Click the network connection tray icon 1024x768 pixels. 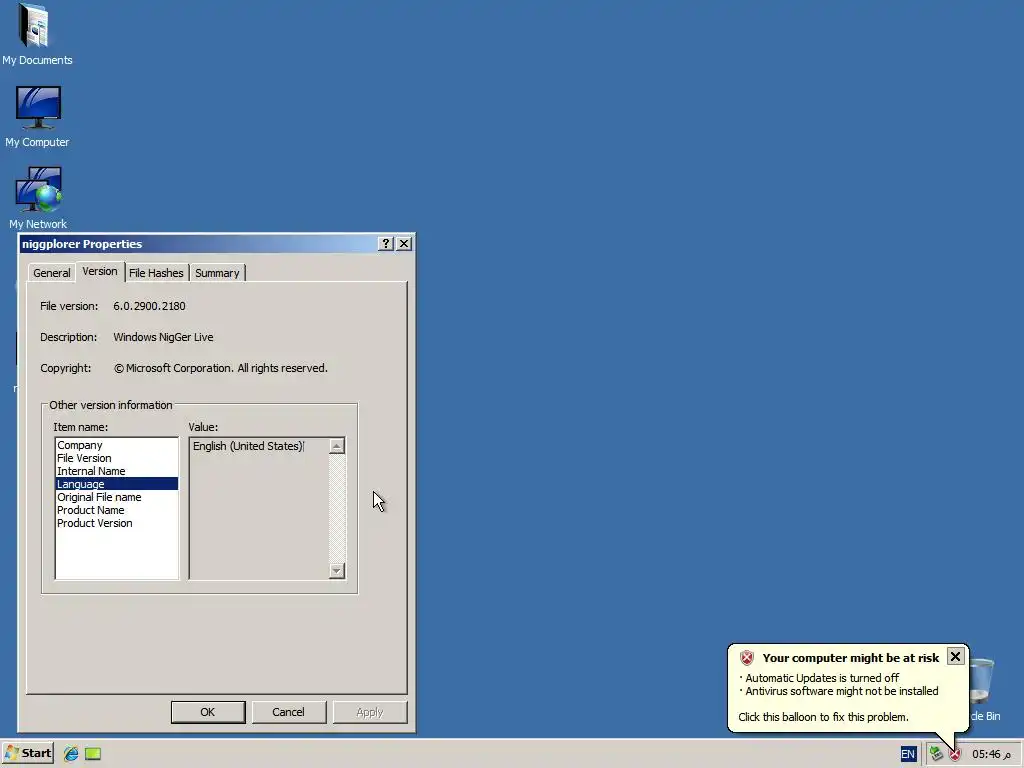point(936,754)
